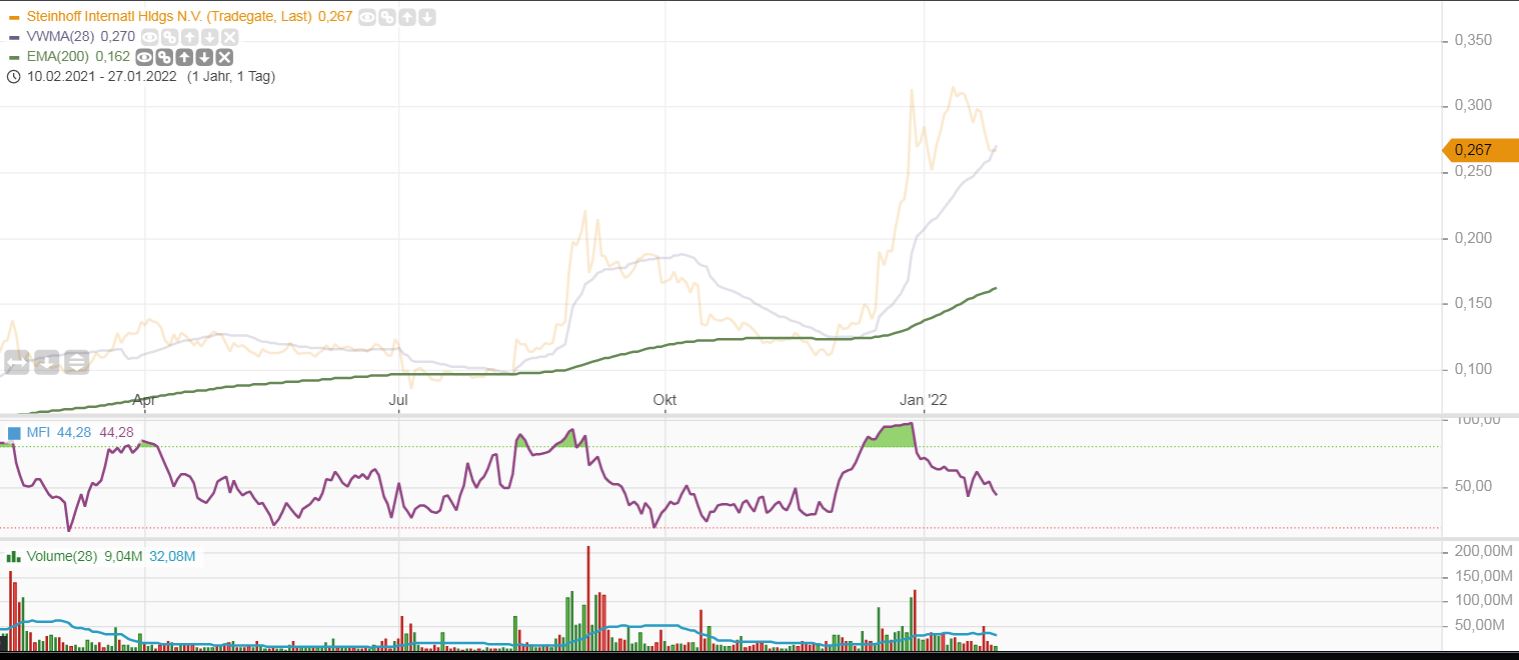
Task: Click the down-arrow chart tool icon
Action: point(47,362)
